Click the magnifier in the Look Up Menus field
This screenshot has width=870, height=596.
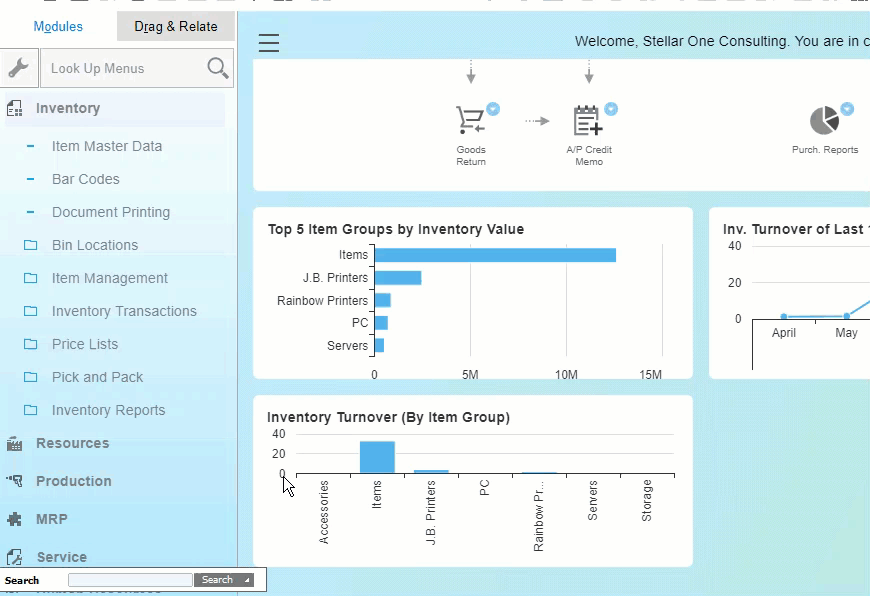pos(216,68)
